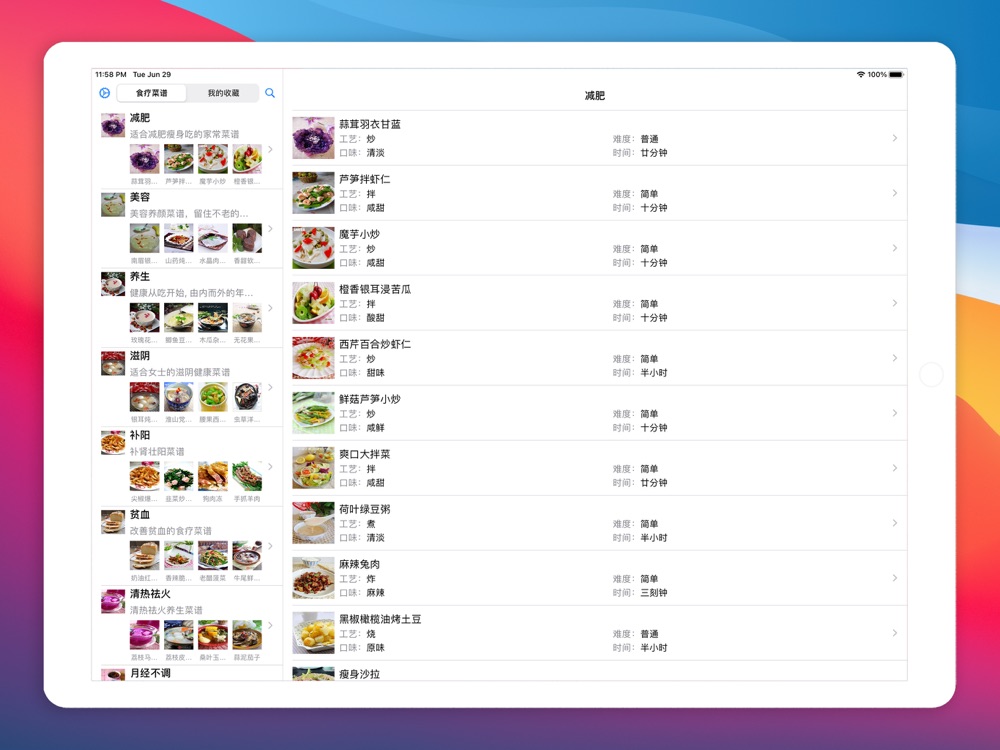Select the 美容 category title

[x=140, y=197]
